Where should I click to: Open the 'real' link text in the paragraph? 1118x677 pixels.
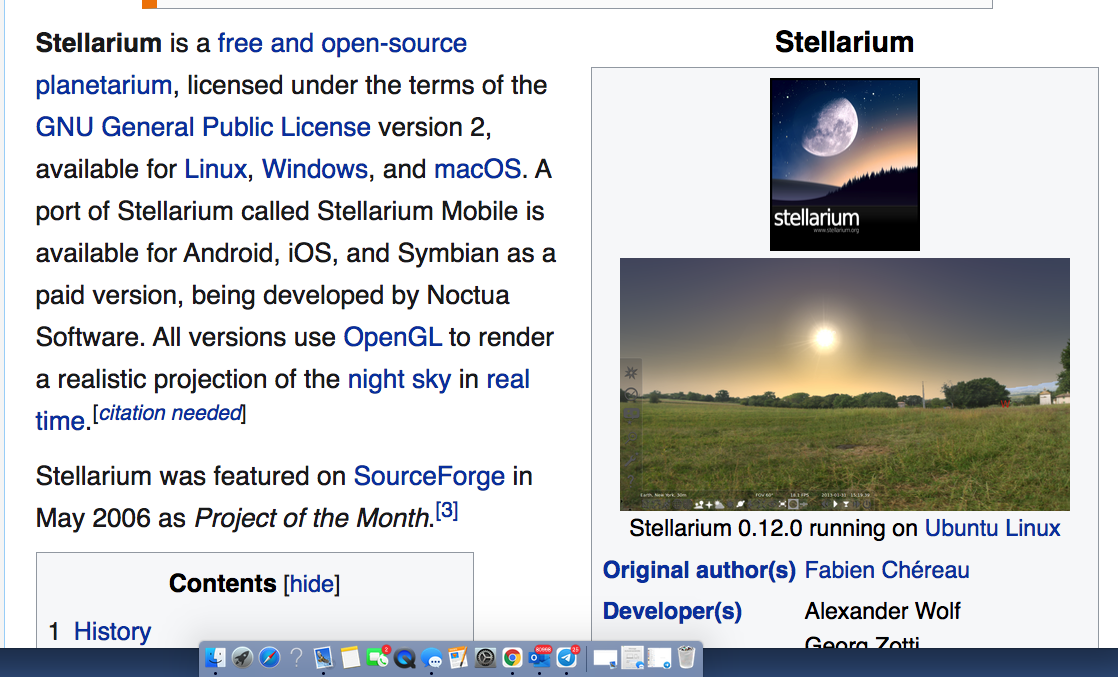click(508, 379)
